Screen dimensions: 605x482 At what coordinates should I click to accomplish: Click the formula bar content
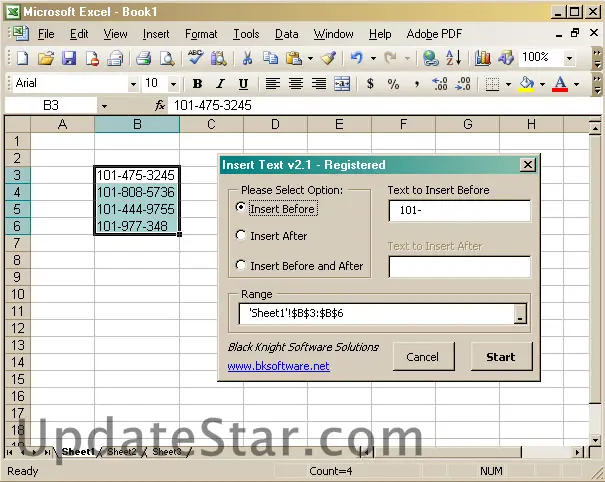[384, 105]
